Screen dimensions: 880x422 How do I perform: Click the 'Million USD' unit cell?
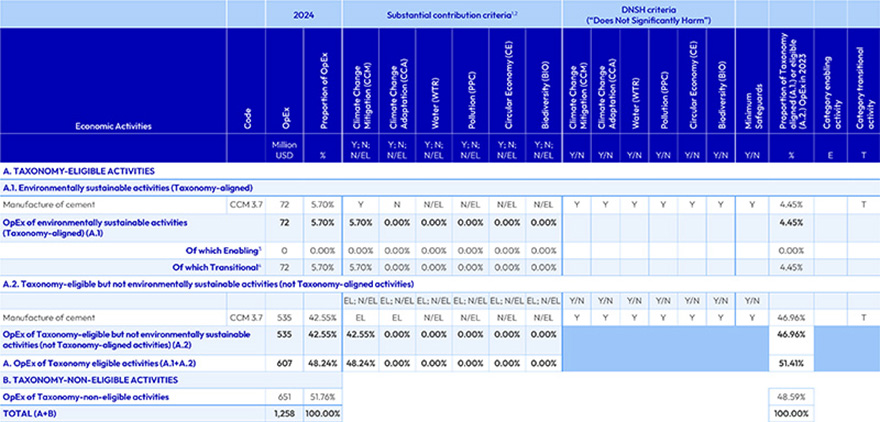(284, 149)
